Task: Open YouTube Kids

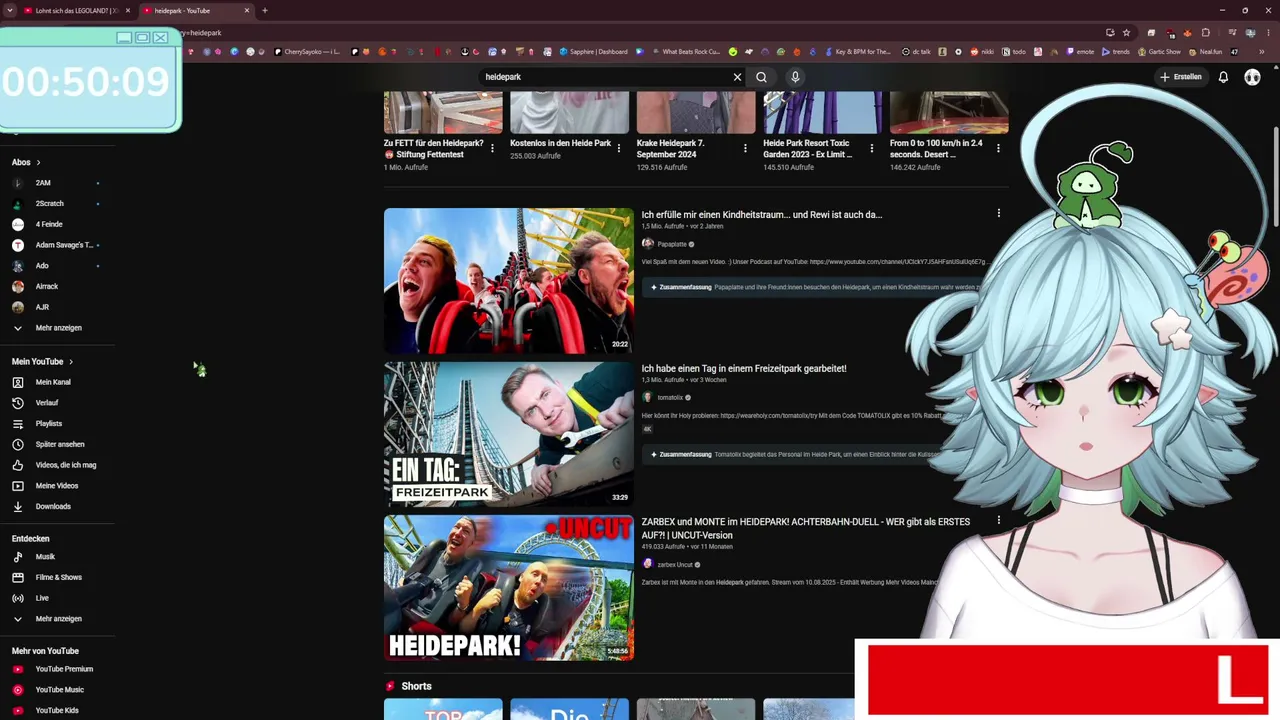Action: [46, 710]
